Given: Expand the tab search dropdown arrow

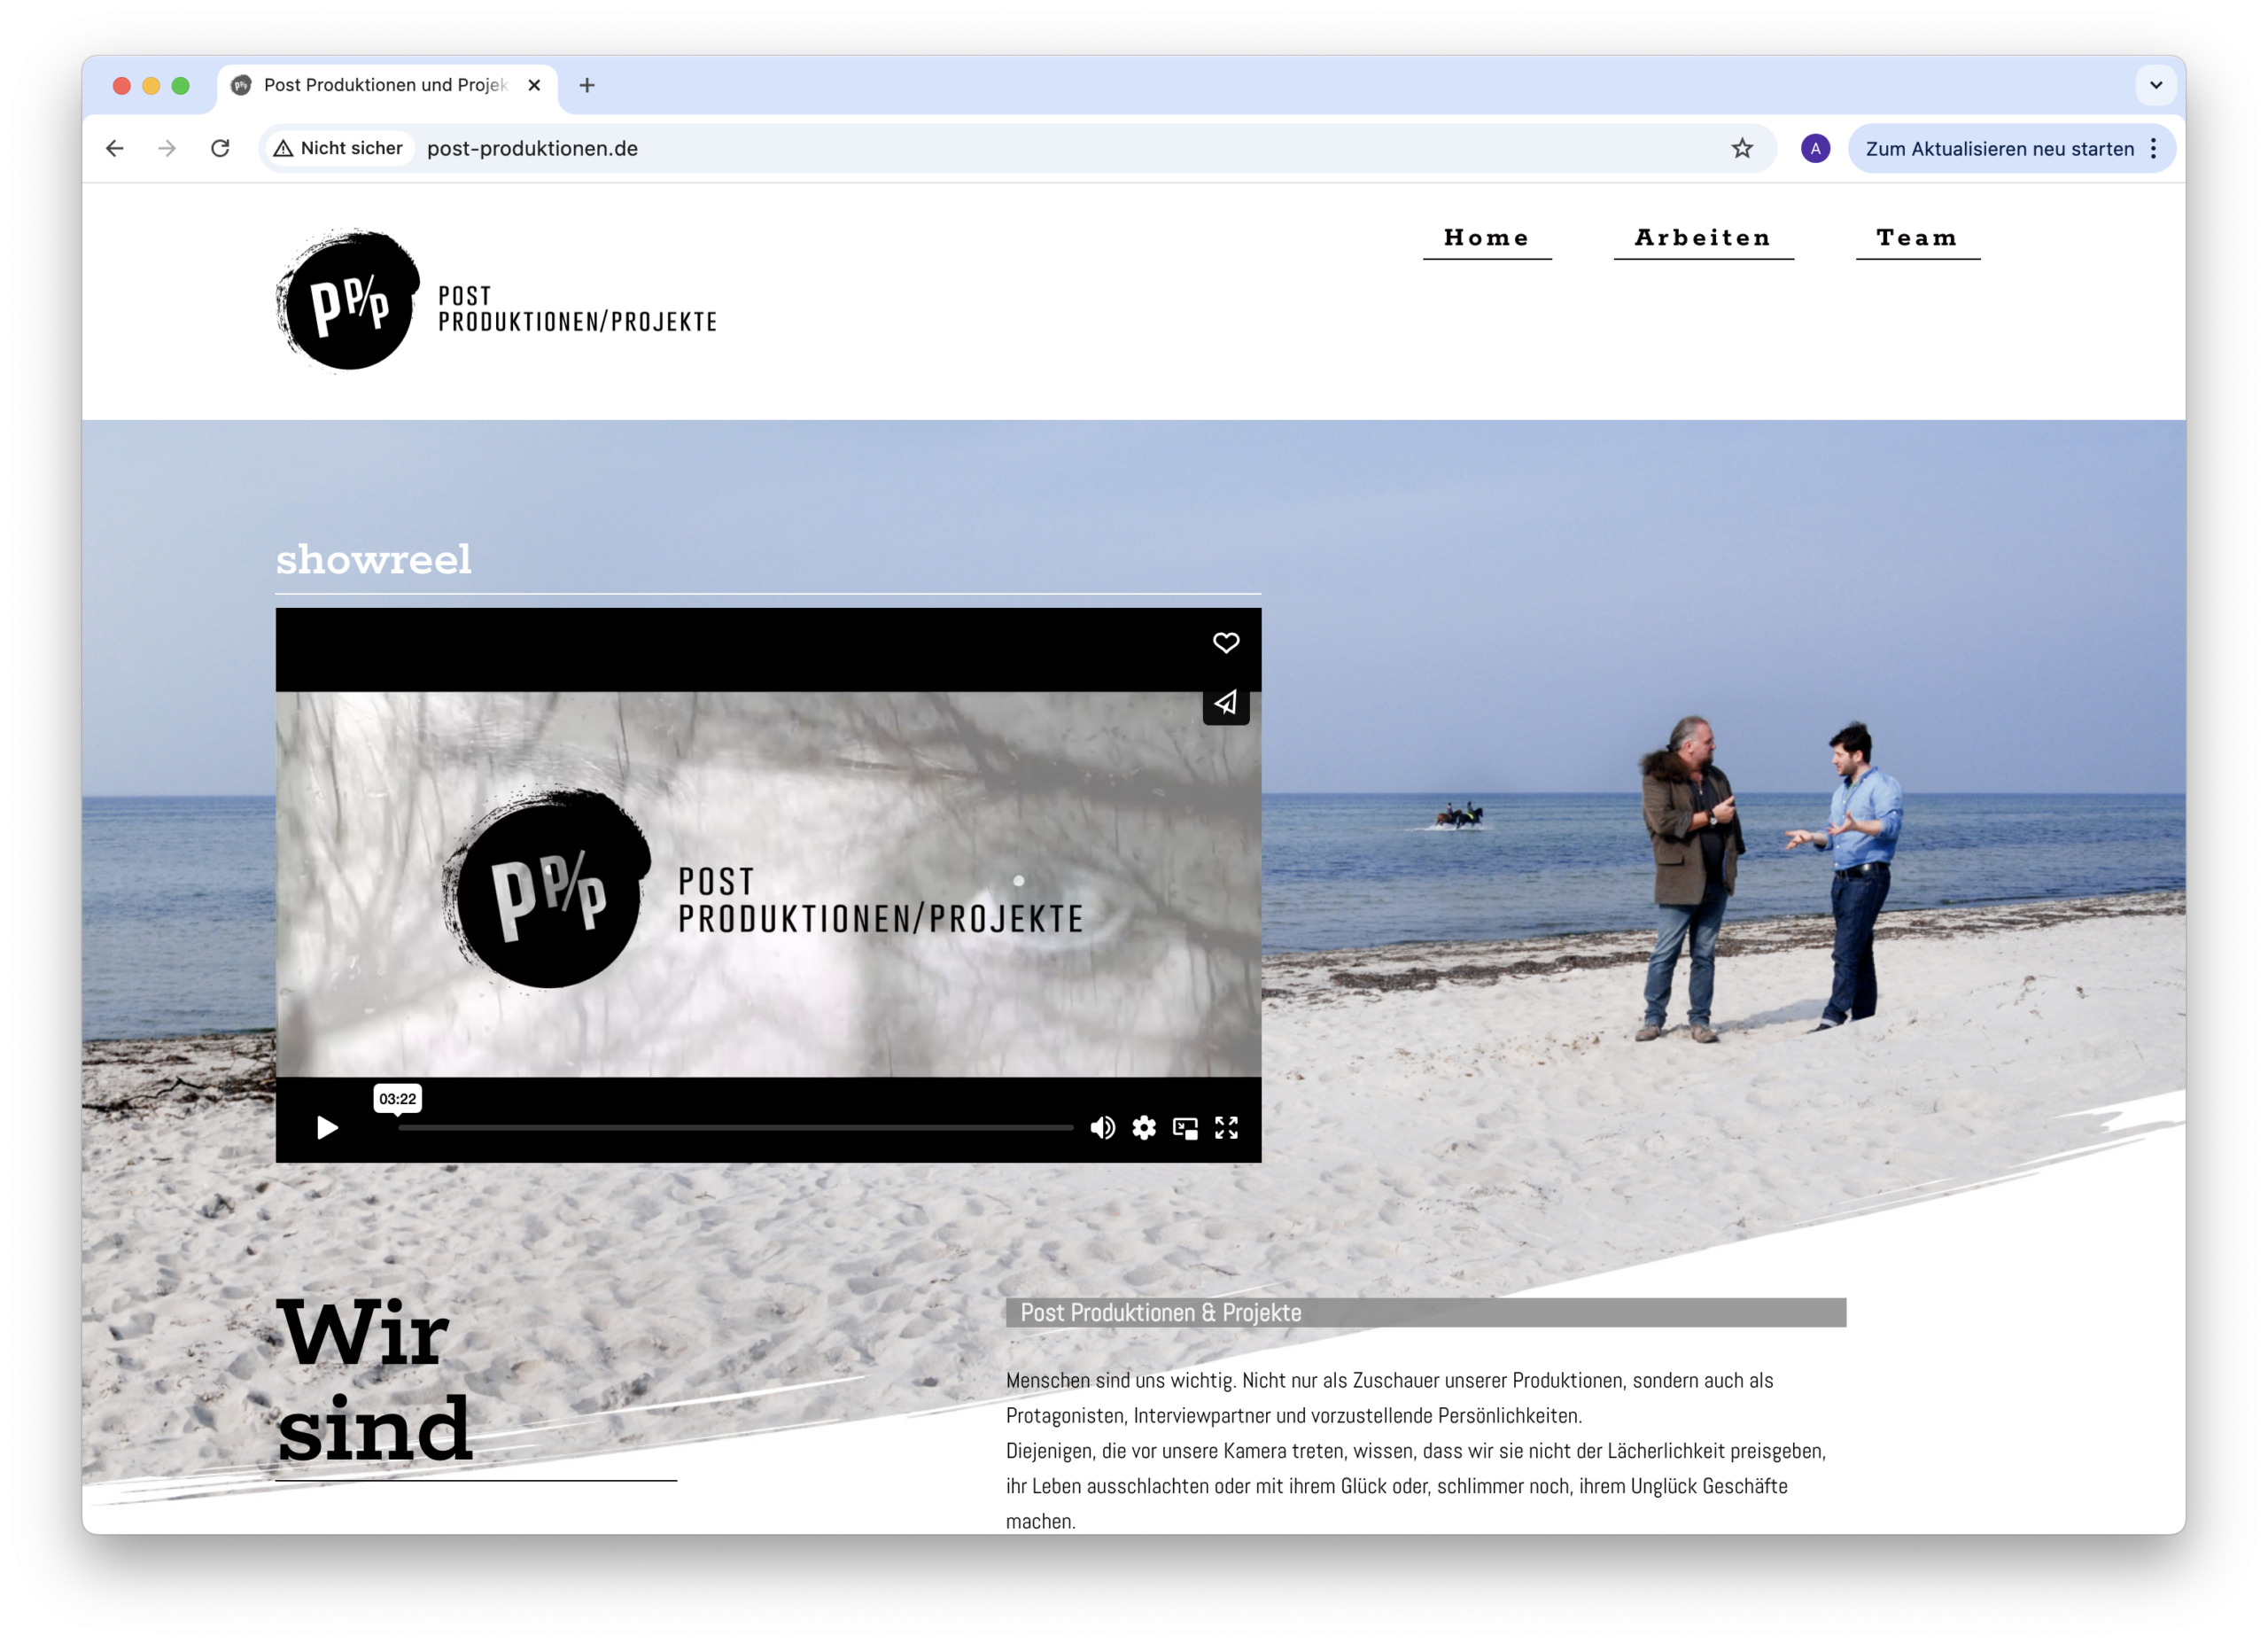Looking at the screenshot, I should click(x=2155, y=85).
